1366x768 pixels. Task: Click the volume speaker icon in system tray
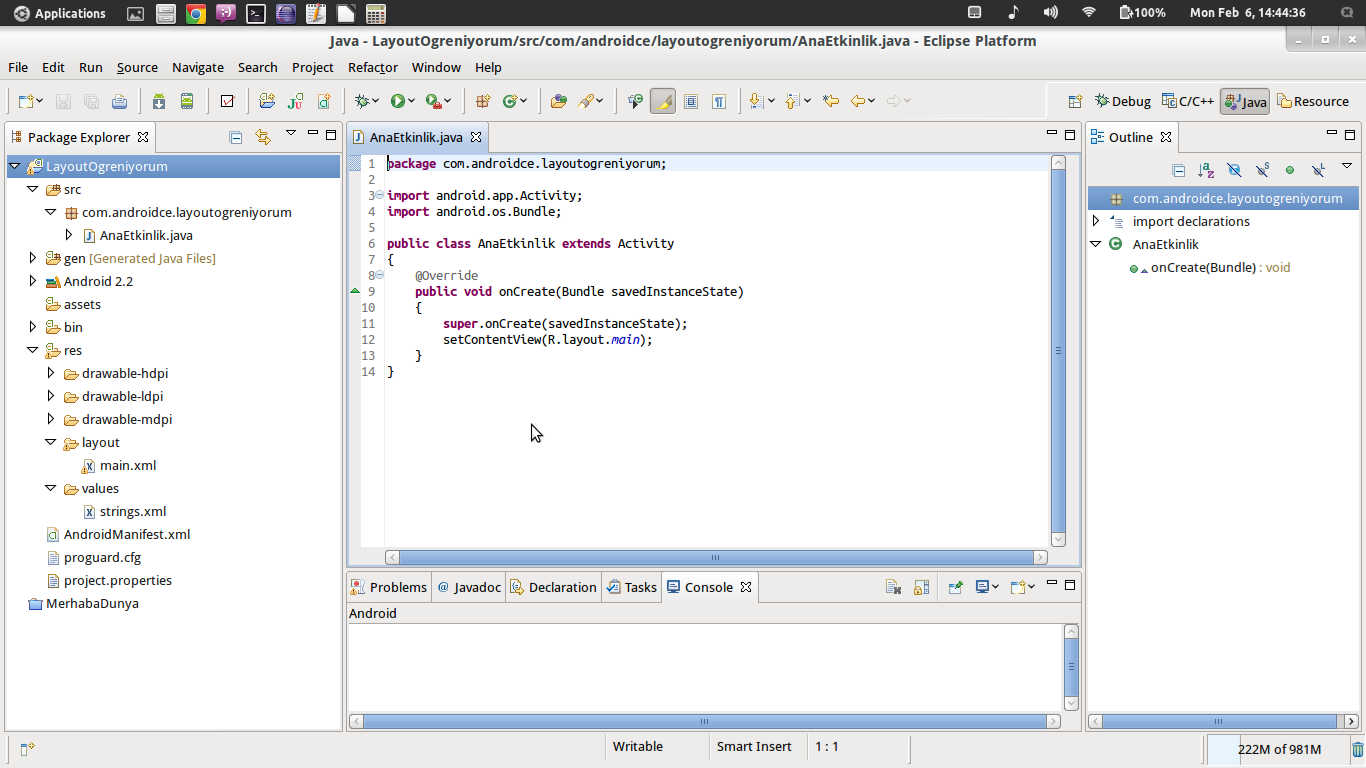(x=1050, y=13)
